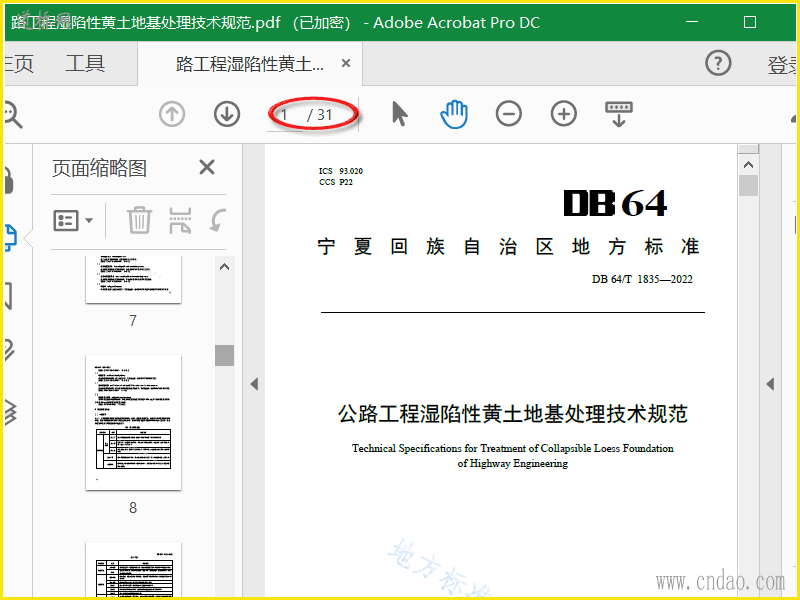Switch to the 工具 tab
The image size is (800, 600).
pos(85,64)
